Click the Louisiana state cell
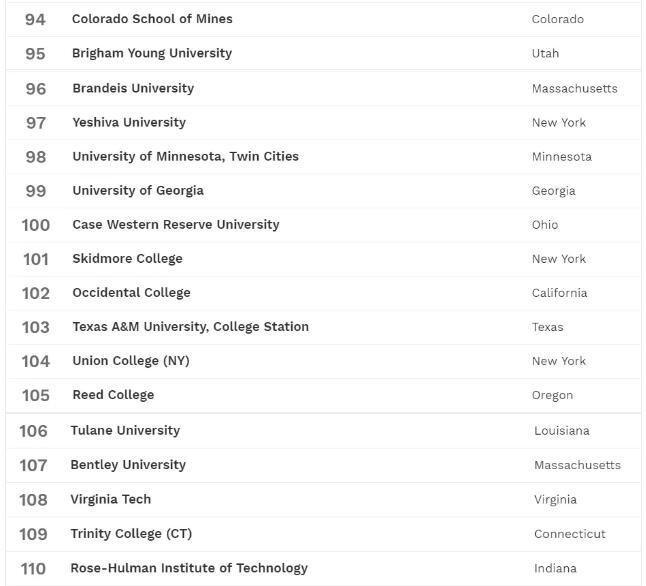 coord(561,431)
